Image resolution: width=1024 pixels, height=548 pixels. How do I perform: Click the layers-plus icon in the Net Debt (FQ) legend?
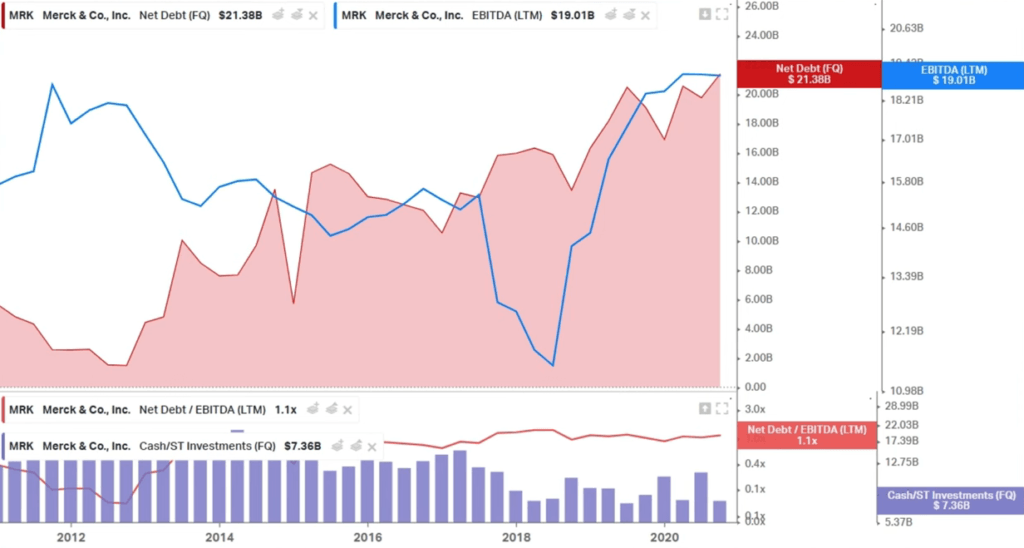coord(278,14)
